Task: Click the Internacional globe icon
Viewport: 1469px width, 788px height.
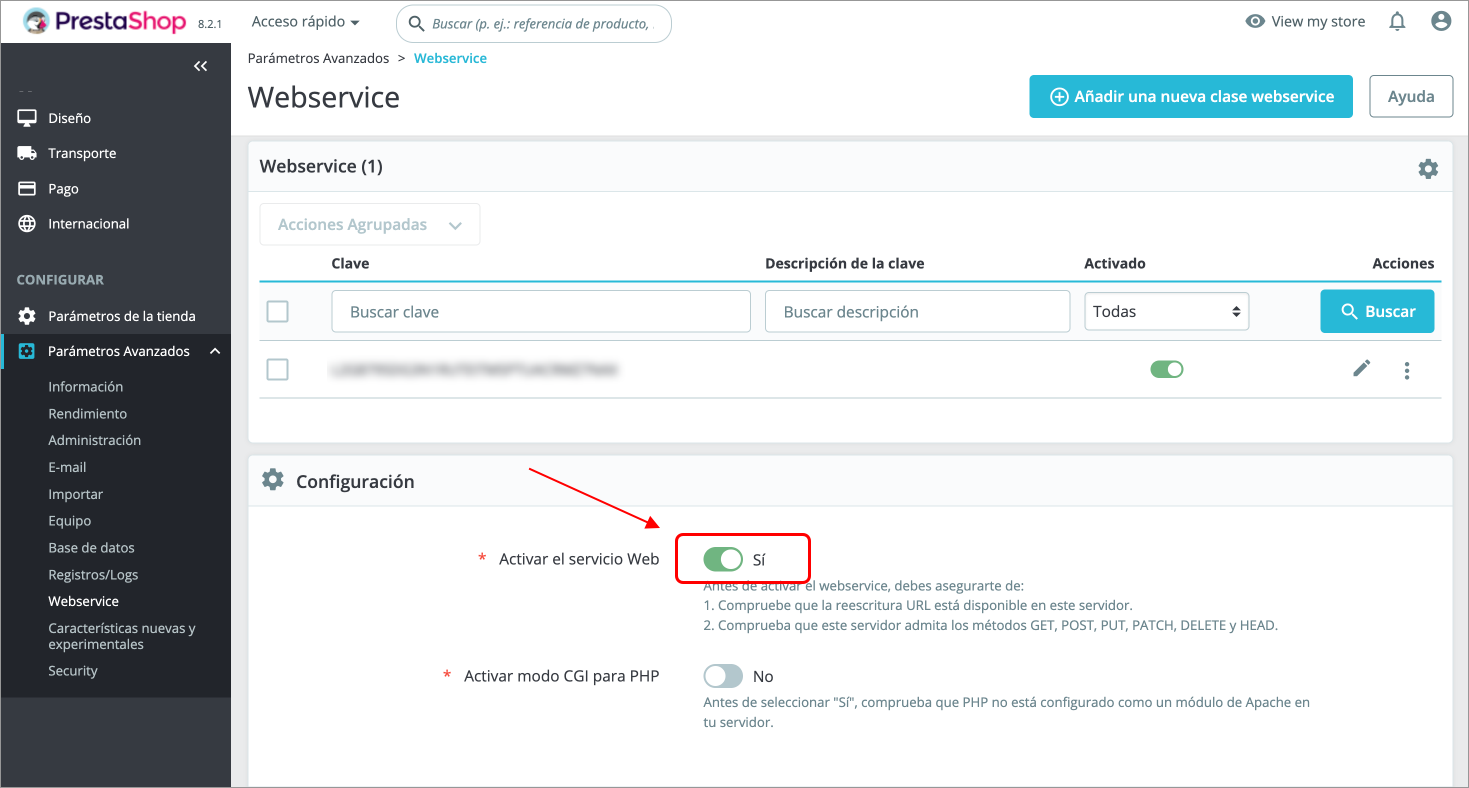Action: point(28,223)
